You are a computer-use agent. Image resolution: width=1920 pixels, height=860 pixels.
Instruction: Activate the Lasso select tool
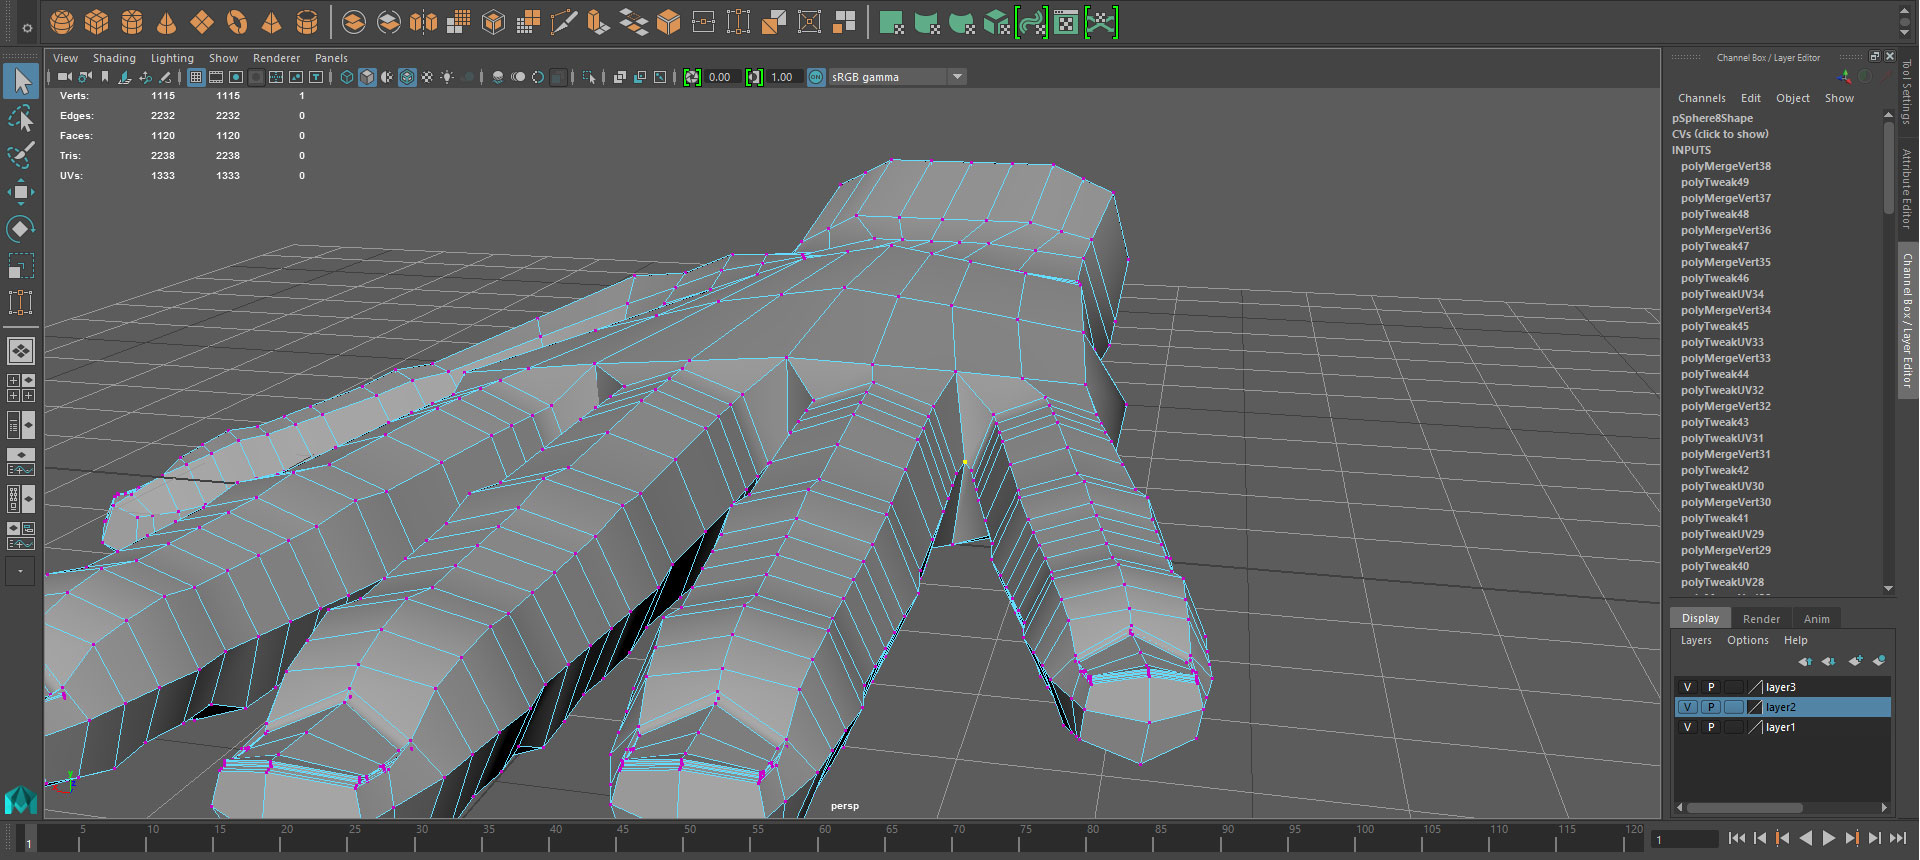(x=20, y=119)
